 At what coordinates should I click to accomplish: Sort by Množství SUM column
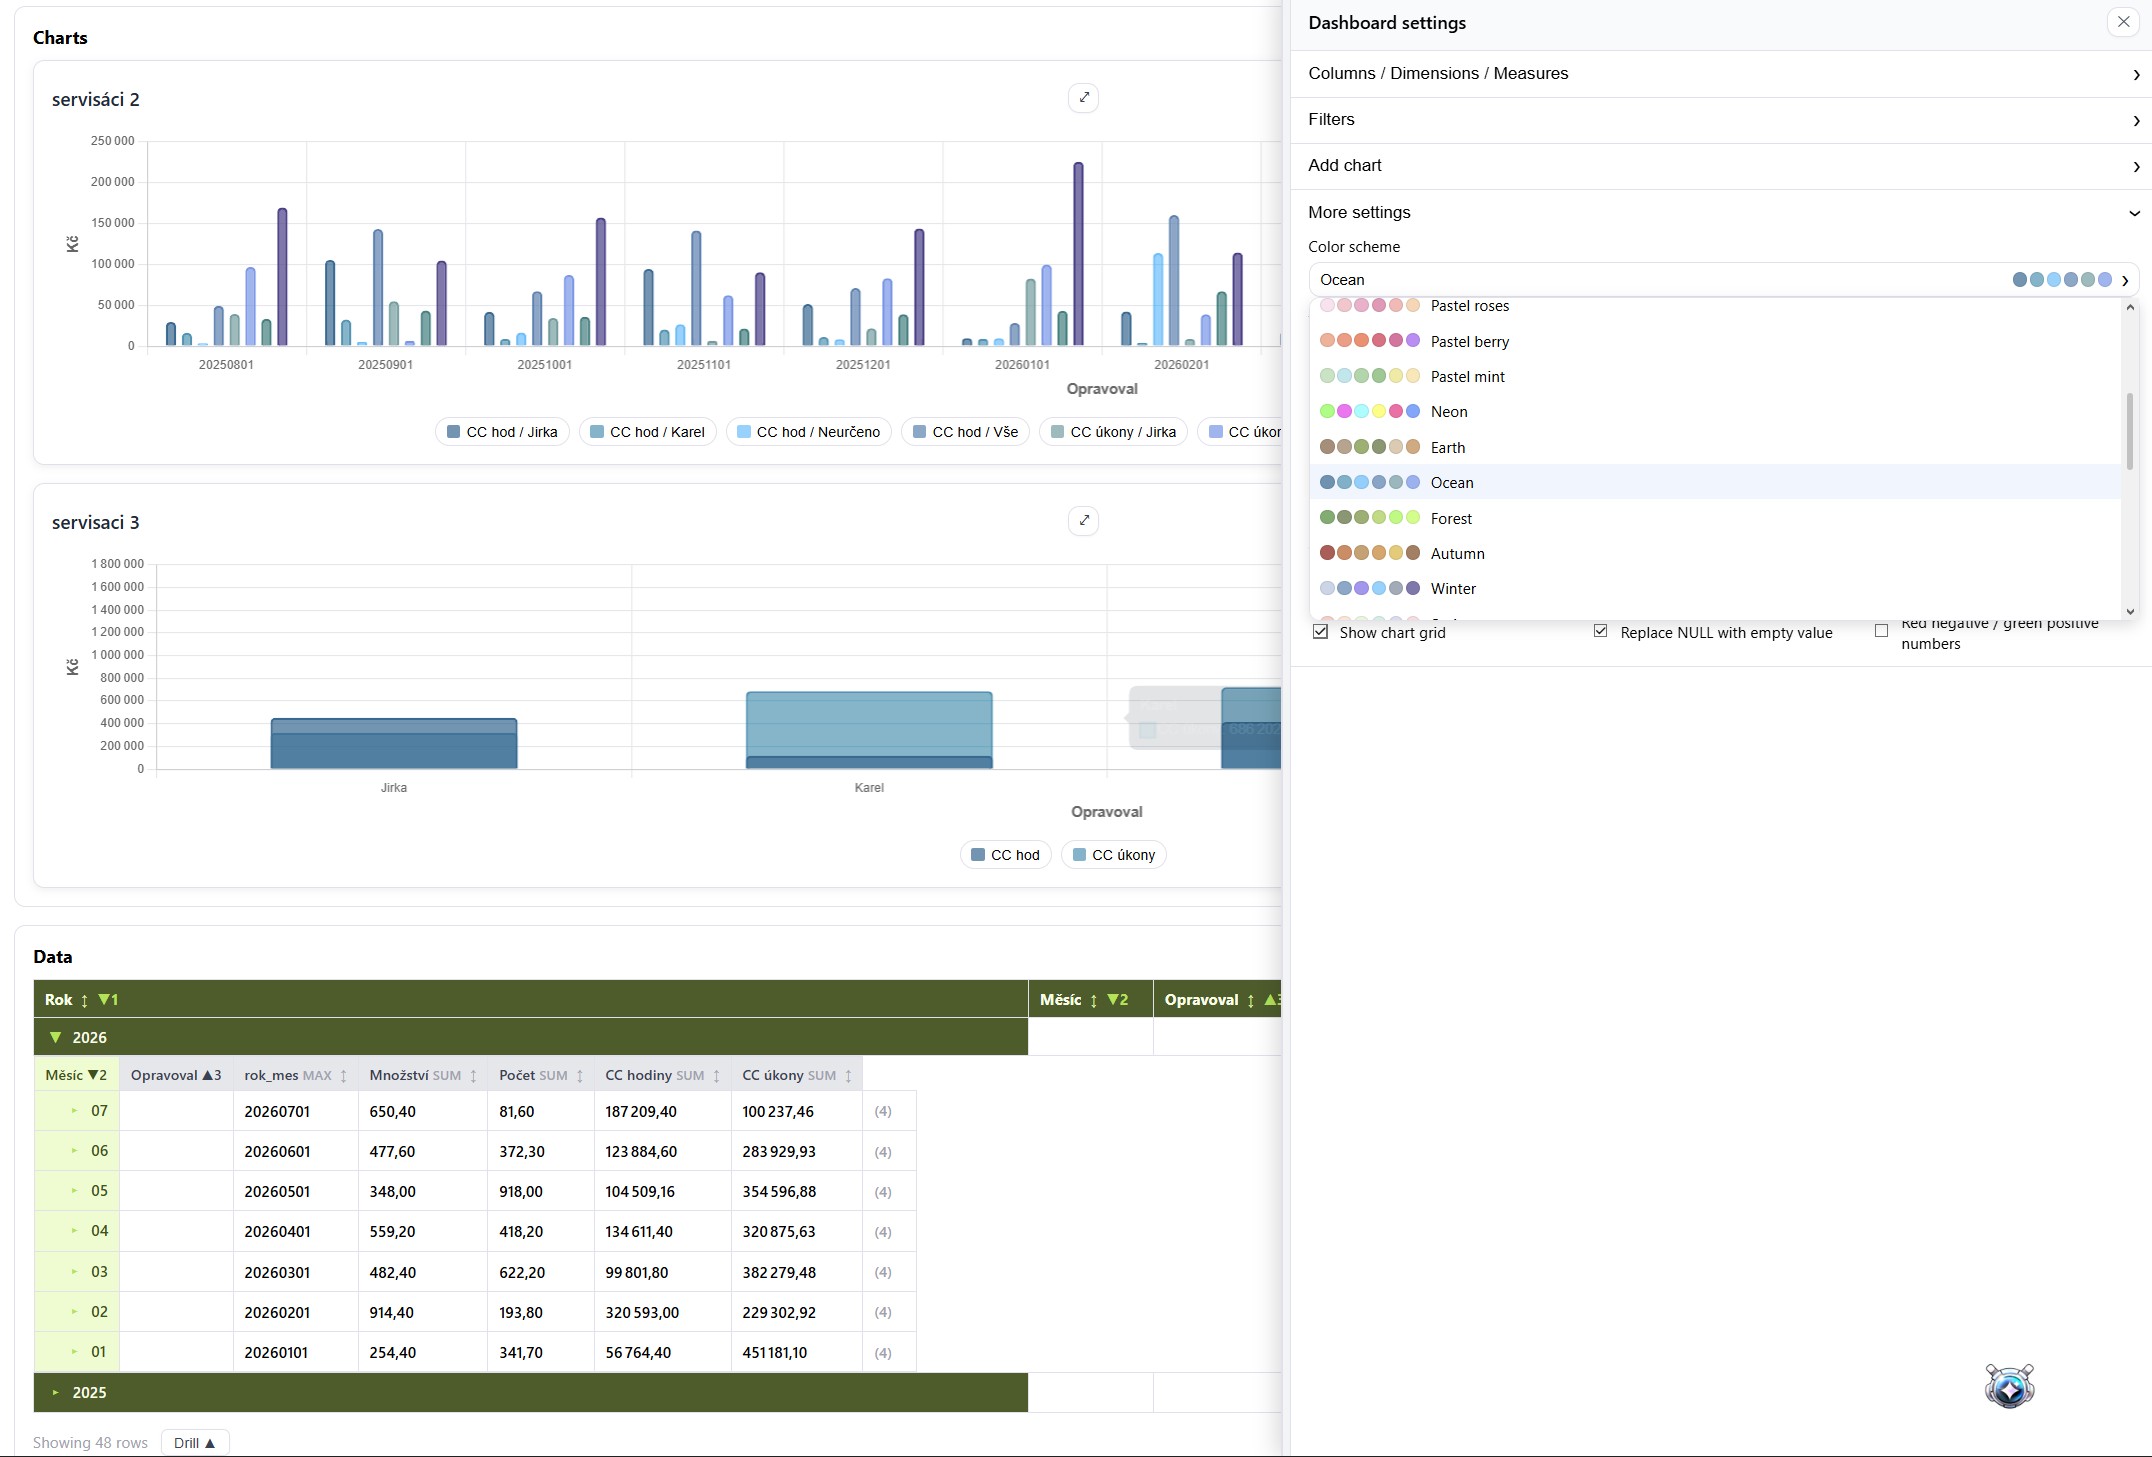(473, 1076)
